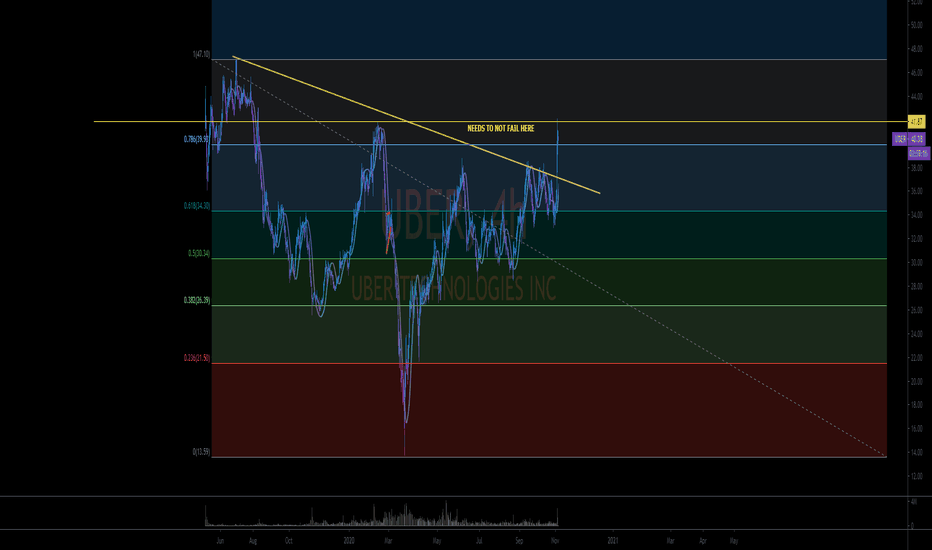Click the 44.00 price axis label
Viewport: 932px width, 550px height.
click(x=915, y=96)
